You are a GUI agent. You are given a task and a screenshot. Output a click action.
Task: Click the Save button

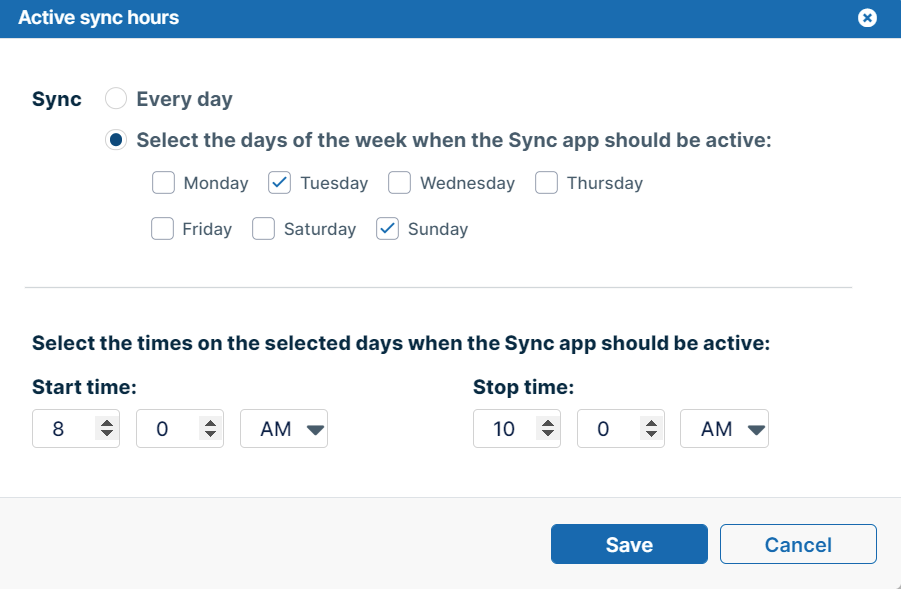(629, 544)
